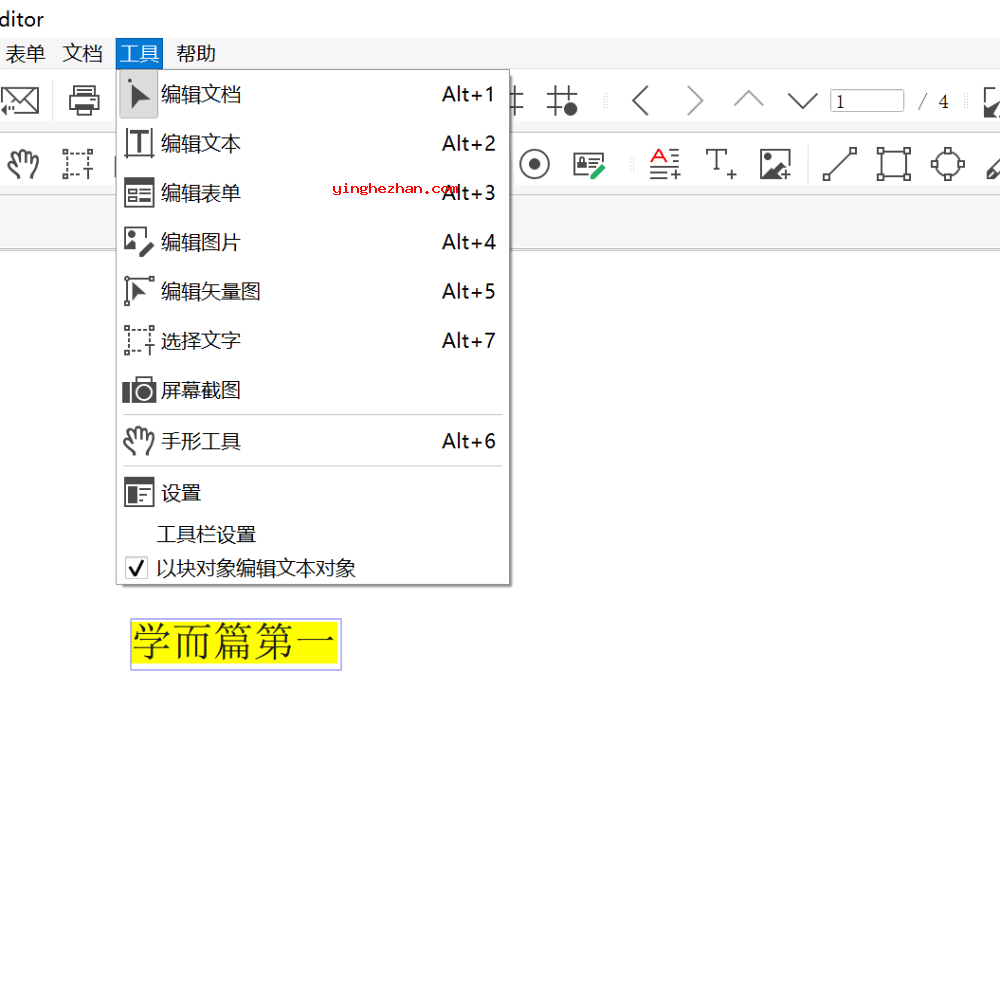The image size is (1000, 981).
Task: Select the ellipse drawing tool icon
Action: [948, 164]
